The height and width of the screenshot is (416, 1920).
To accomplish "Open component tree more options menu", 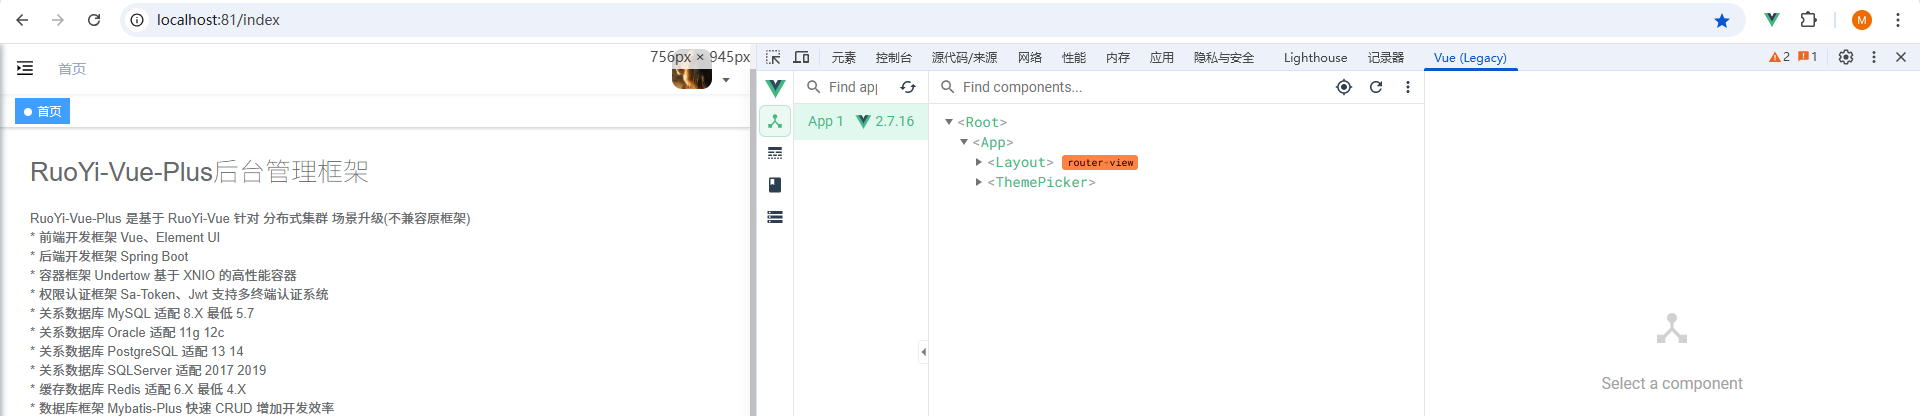I will point(1408,87).
